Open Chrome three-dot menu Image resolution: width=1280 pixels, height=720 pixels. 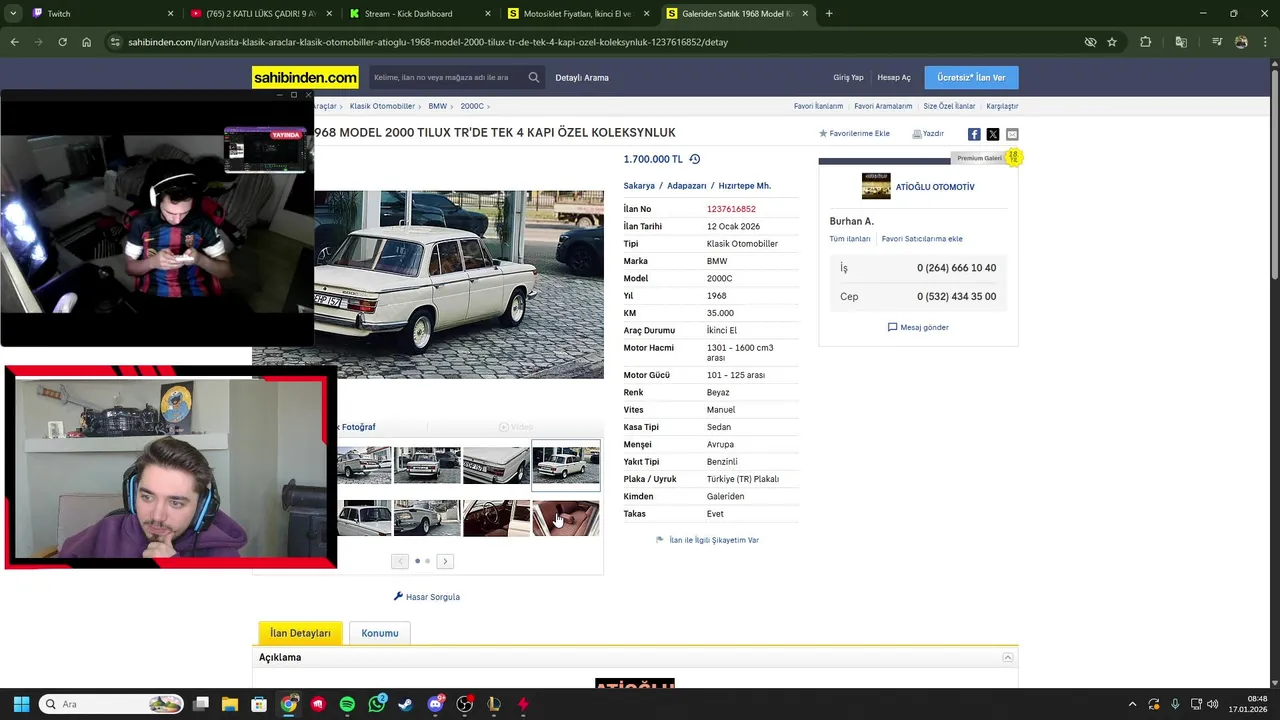[x=1265, y=42]
